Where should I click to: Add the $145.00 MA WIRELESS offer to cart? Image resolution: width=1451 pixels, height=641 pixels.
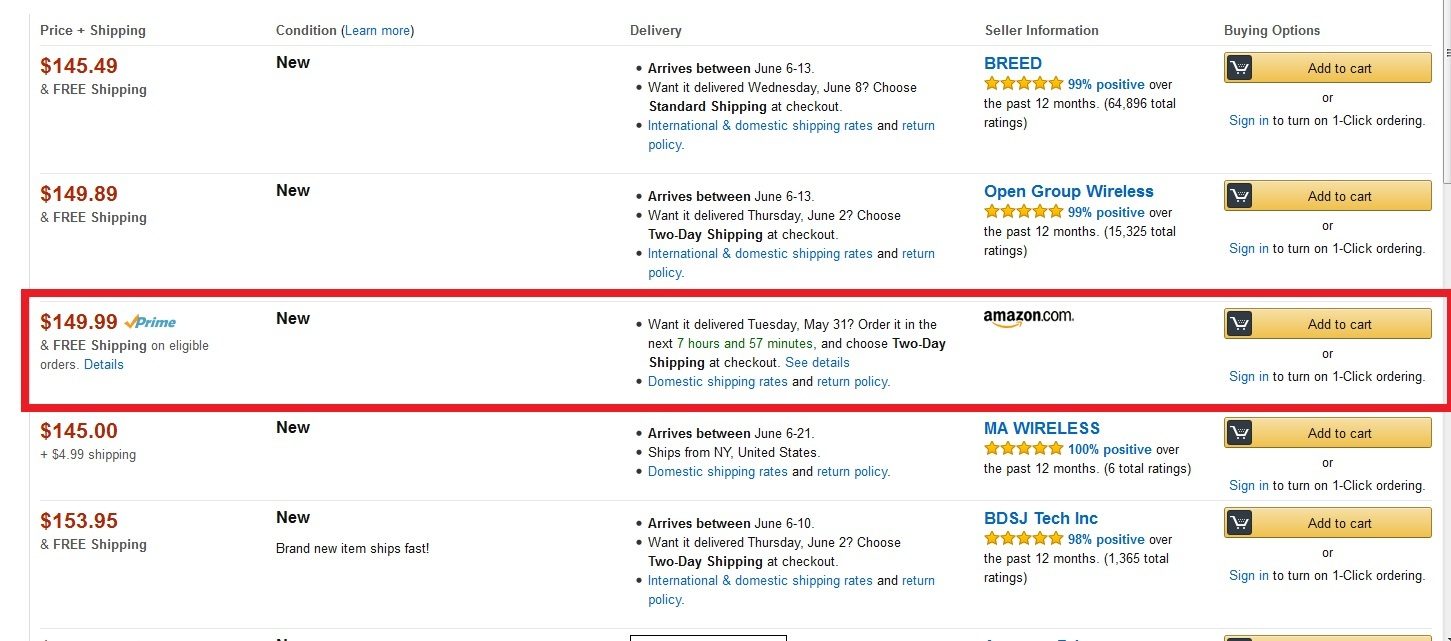pyautogui.click(x=1339, y=433)
